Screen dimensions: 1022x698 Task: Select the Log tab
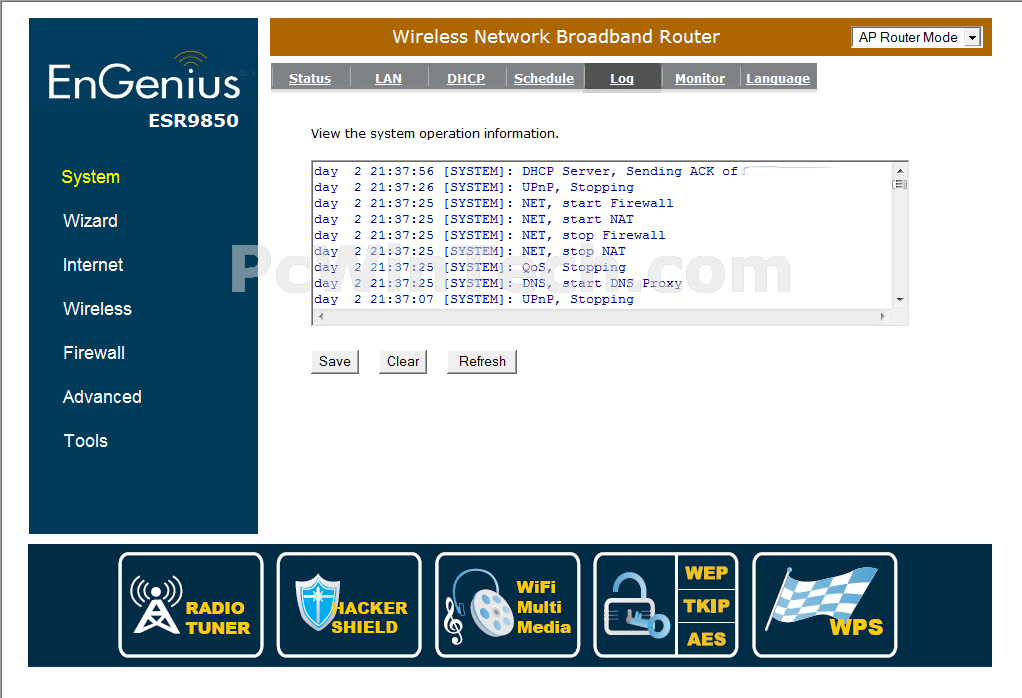(622, 78)
